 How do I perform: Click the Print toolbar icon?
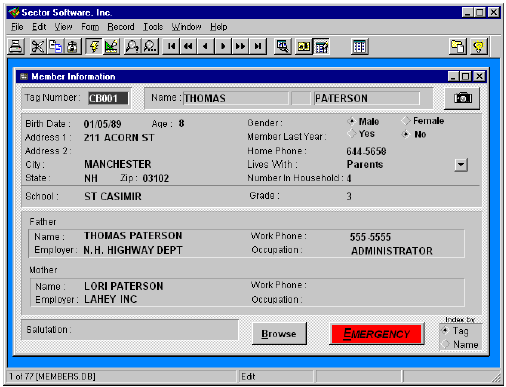(16, 46)
